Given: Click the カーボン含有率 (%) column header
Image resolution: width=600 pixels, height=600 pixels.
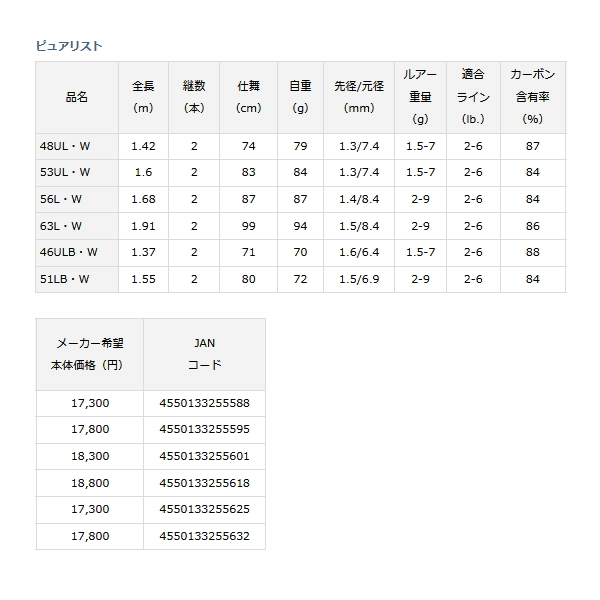Looking at the screenshot, I should coord(532,97).
